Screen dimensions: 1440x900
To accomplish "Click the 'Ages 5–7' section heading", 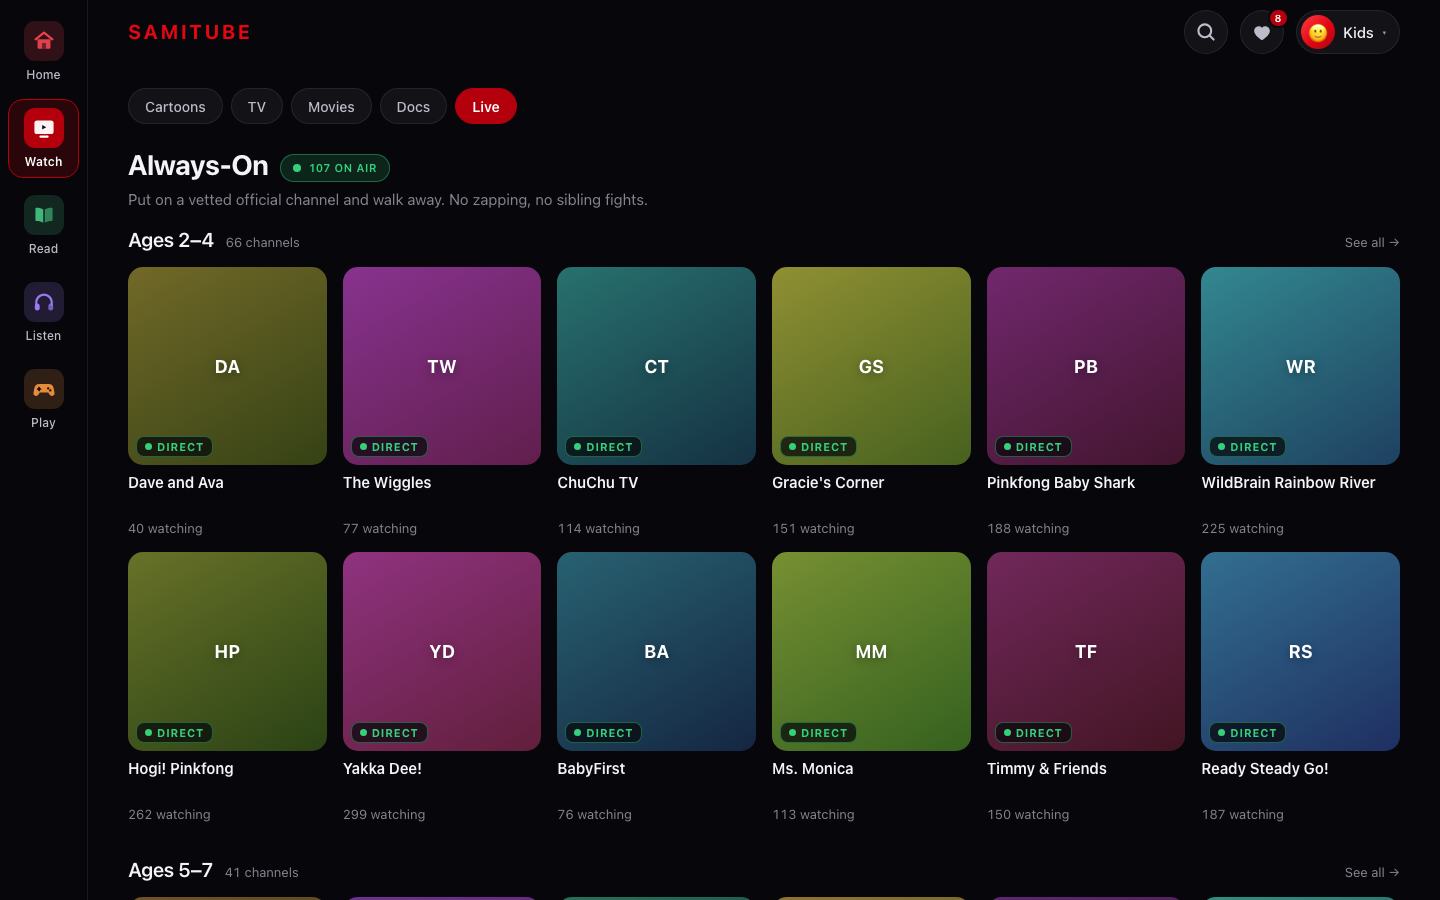I will (170, 870).
